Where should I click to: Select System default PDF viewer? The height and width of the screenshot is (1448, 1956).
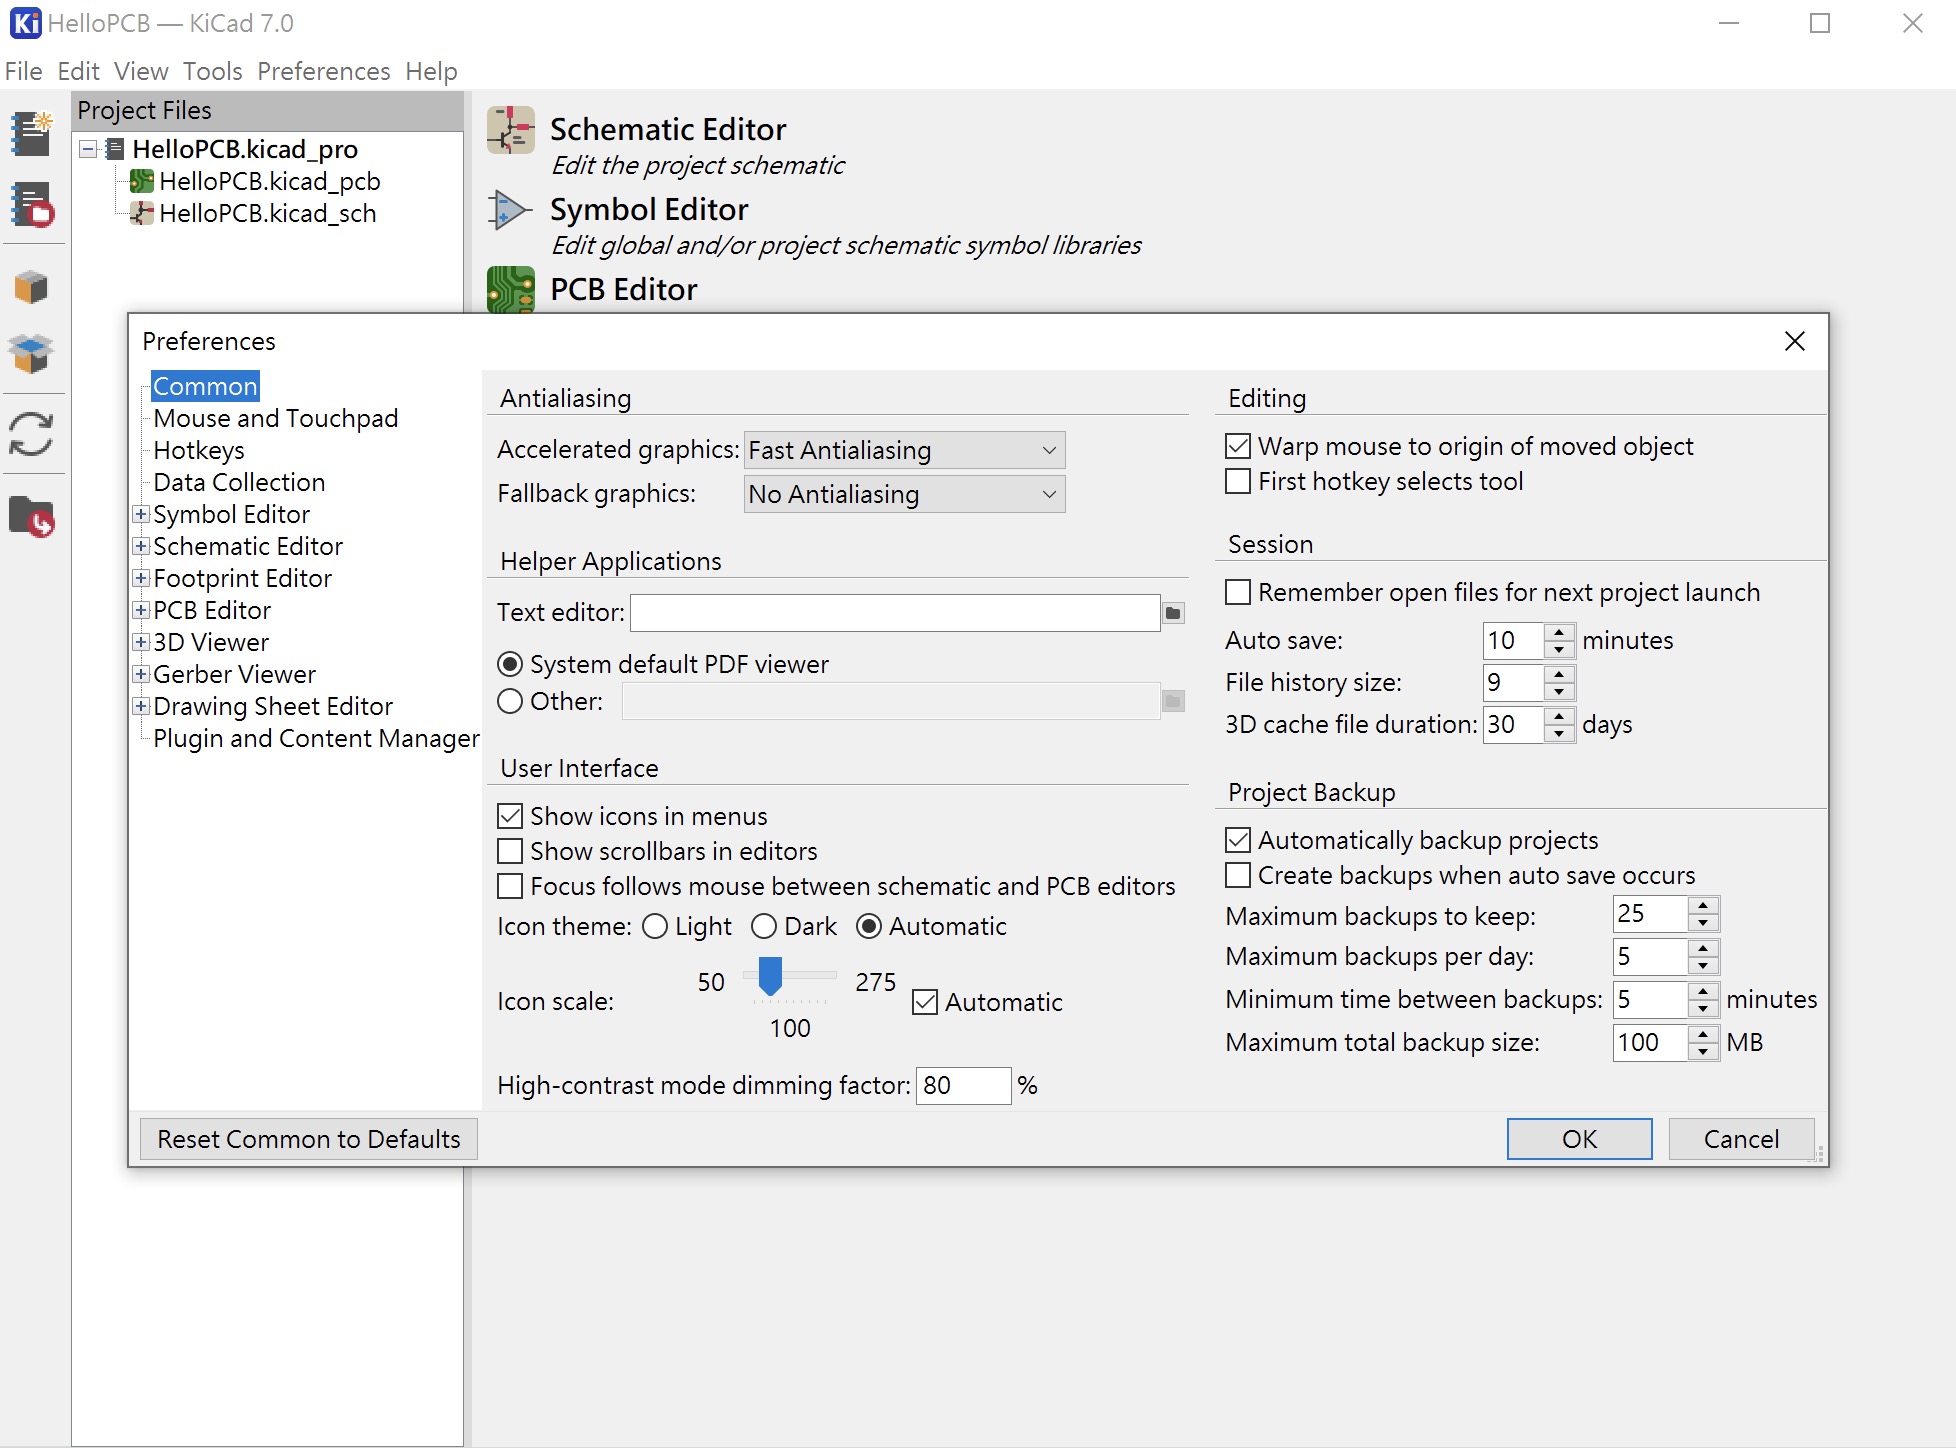510,664
